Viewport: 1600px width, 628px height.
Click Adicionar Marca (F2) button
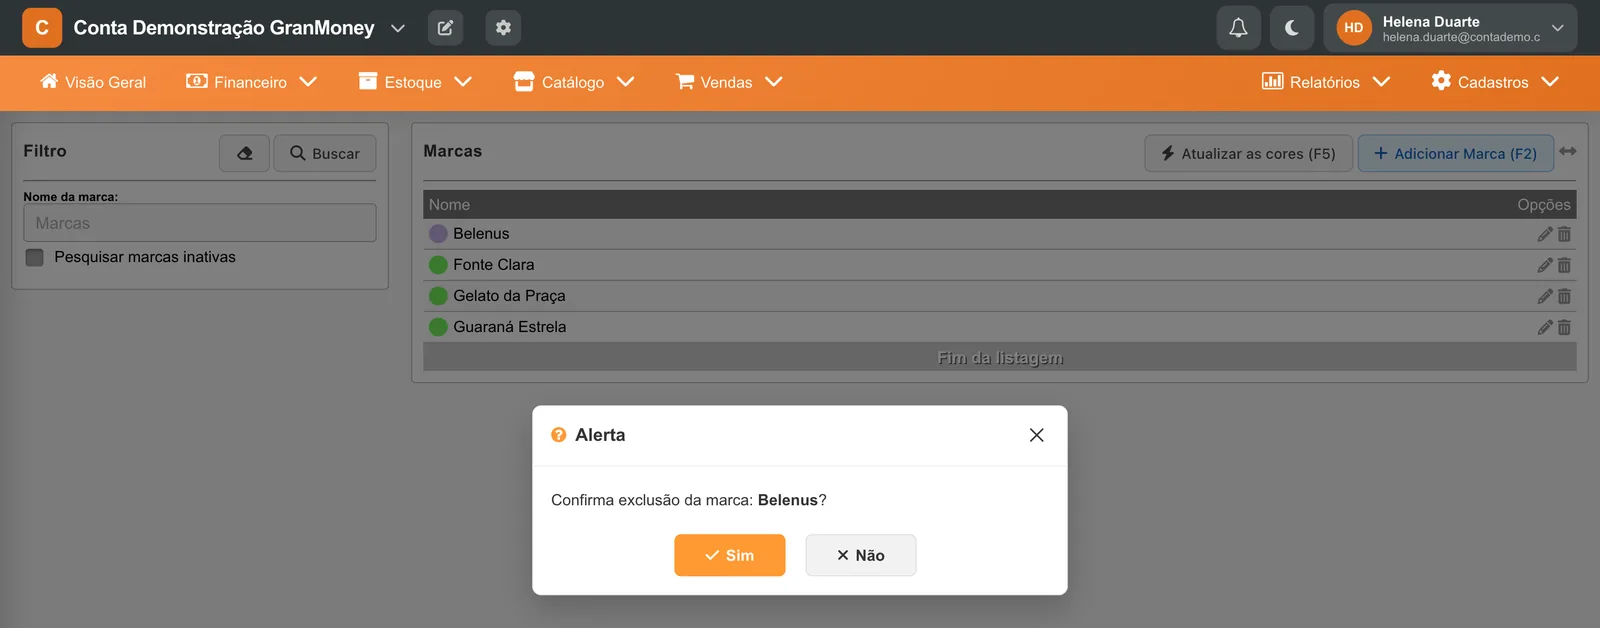click(1456, 153)
